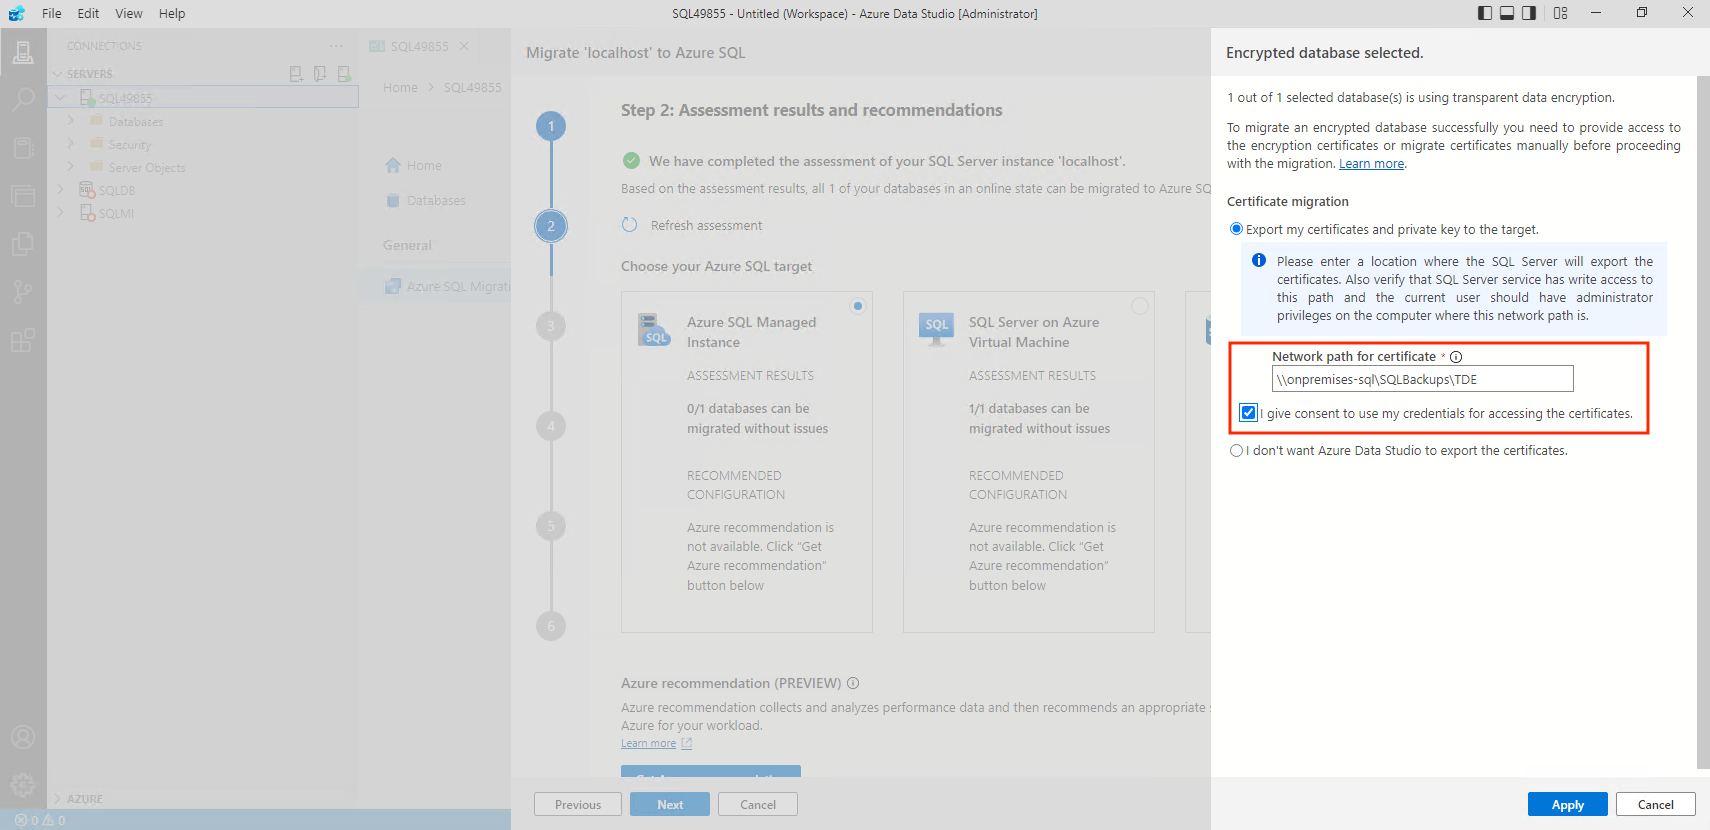
Task: Open Learn more link about certificate migration
Action: pyautogui.click(x=1371, y=164)
